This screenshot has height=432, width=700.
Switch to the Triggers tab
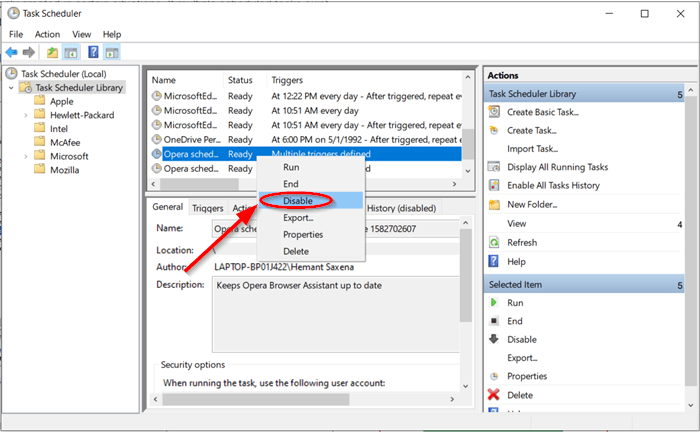coord(208,208)
